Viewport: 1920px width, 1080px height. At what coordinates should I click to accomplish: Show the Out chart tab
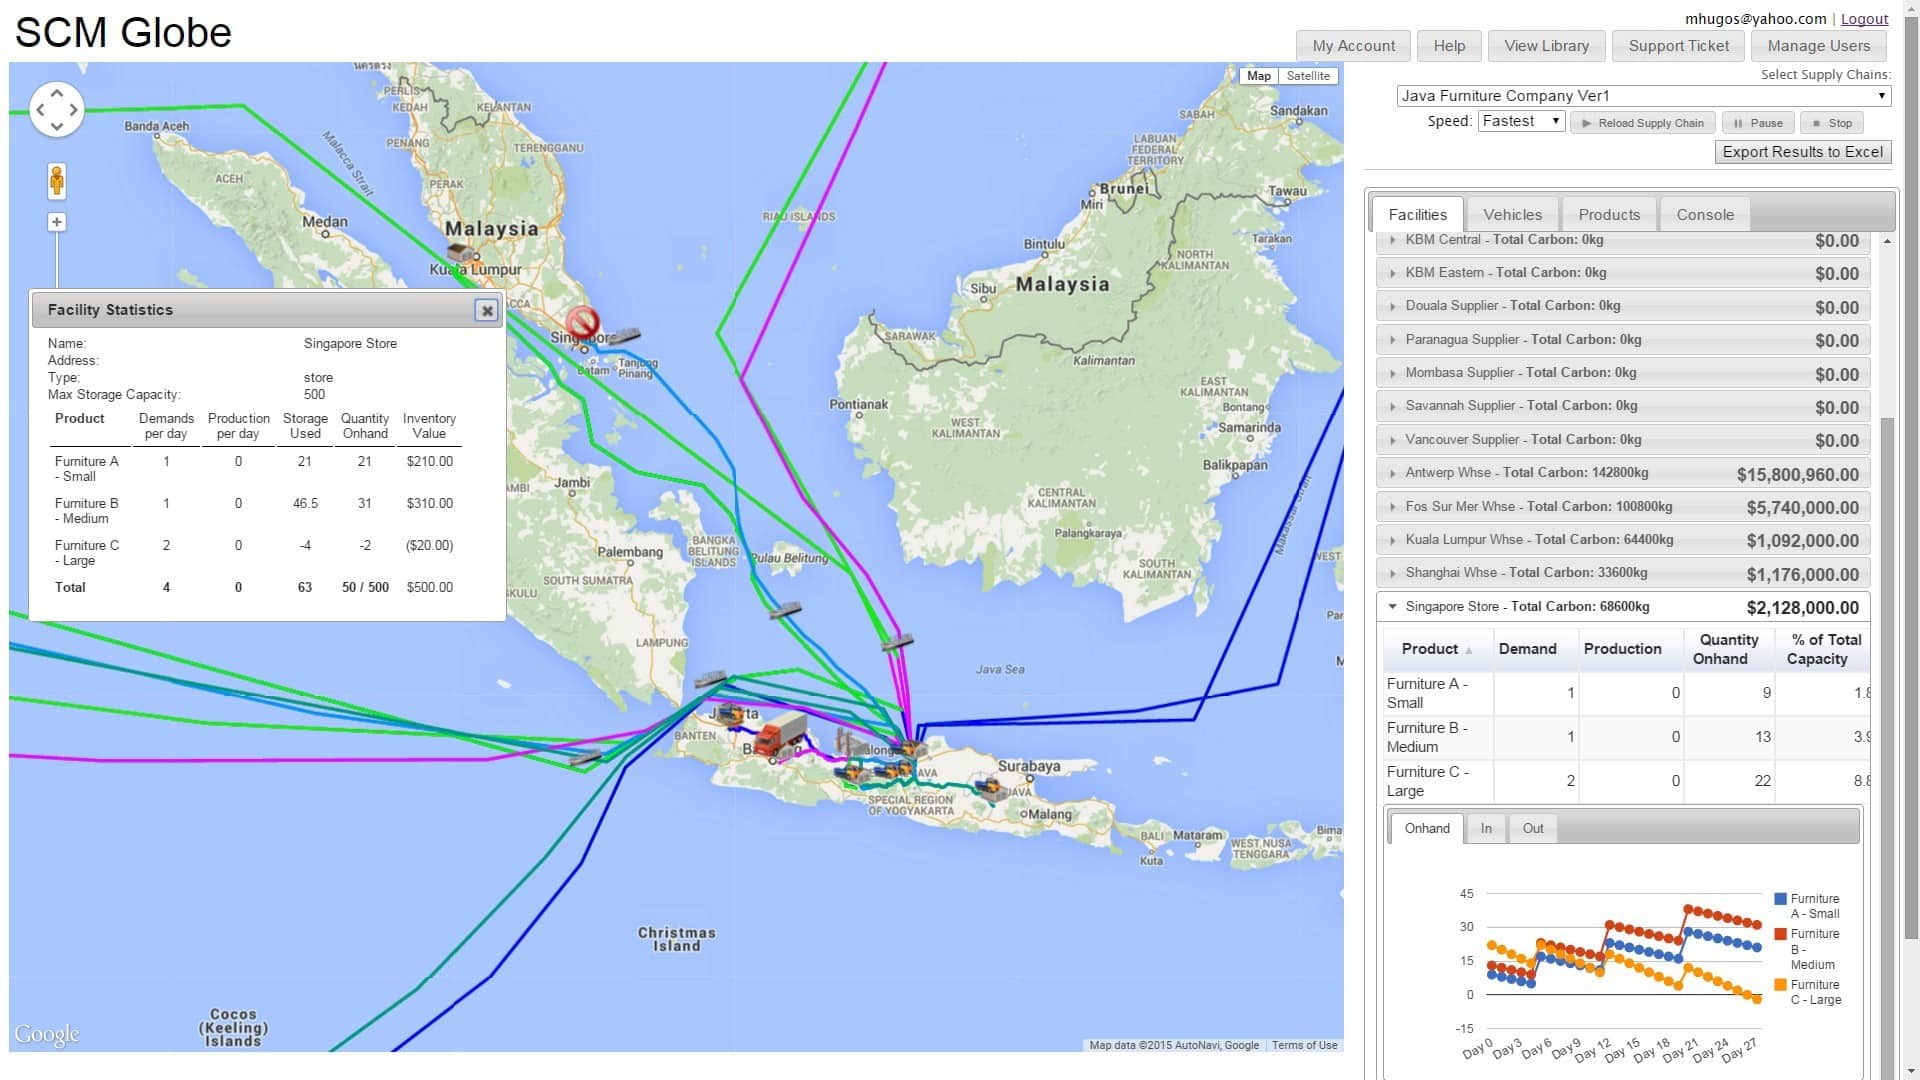(x=1533, y=828)
